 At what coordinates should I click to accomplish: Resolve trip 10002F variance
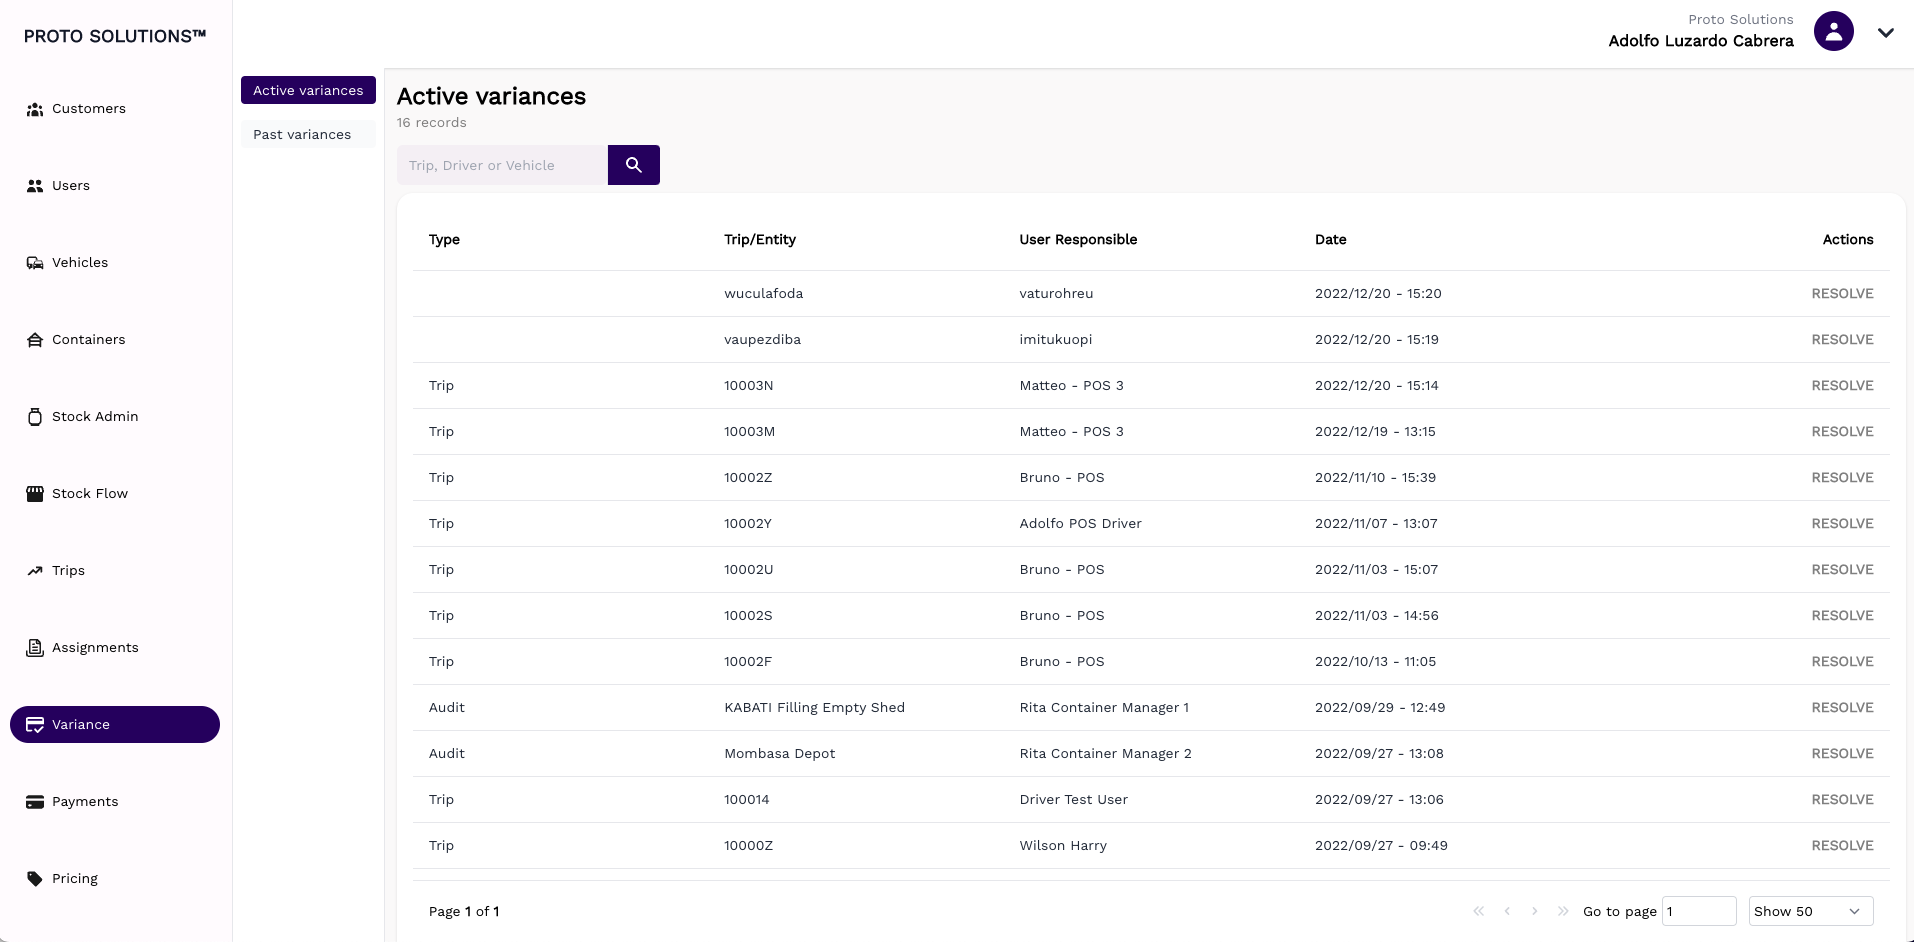pos(1842,662)
